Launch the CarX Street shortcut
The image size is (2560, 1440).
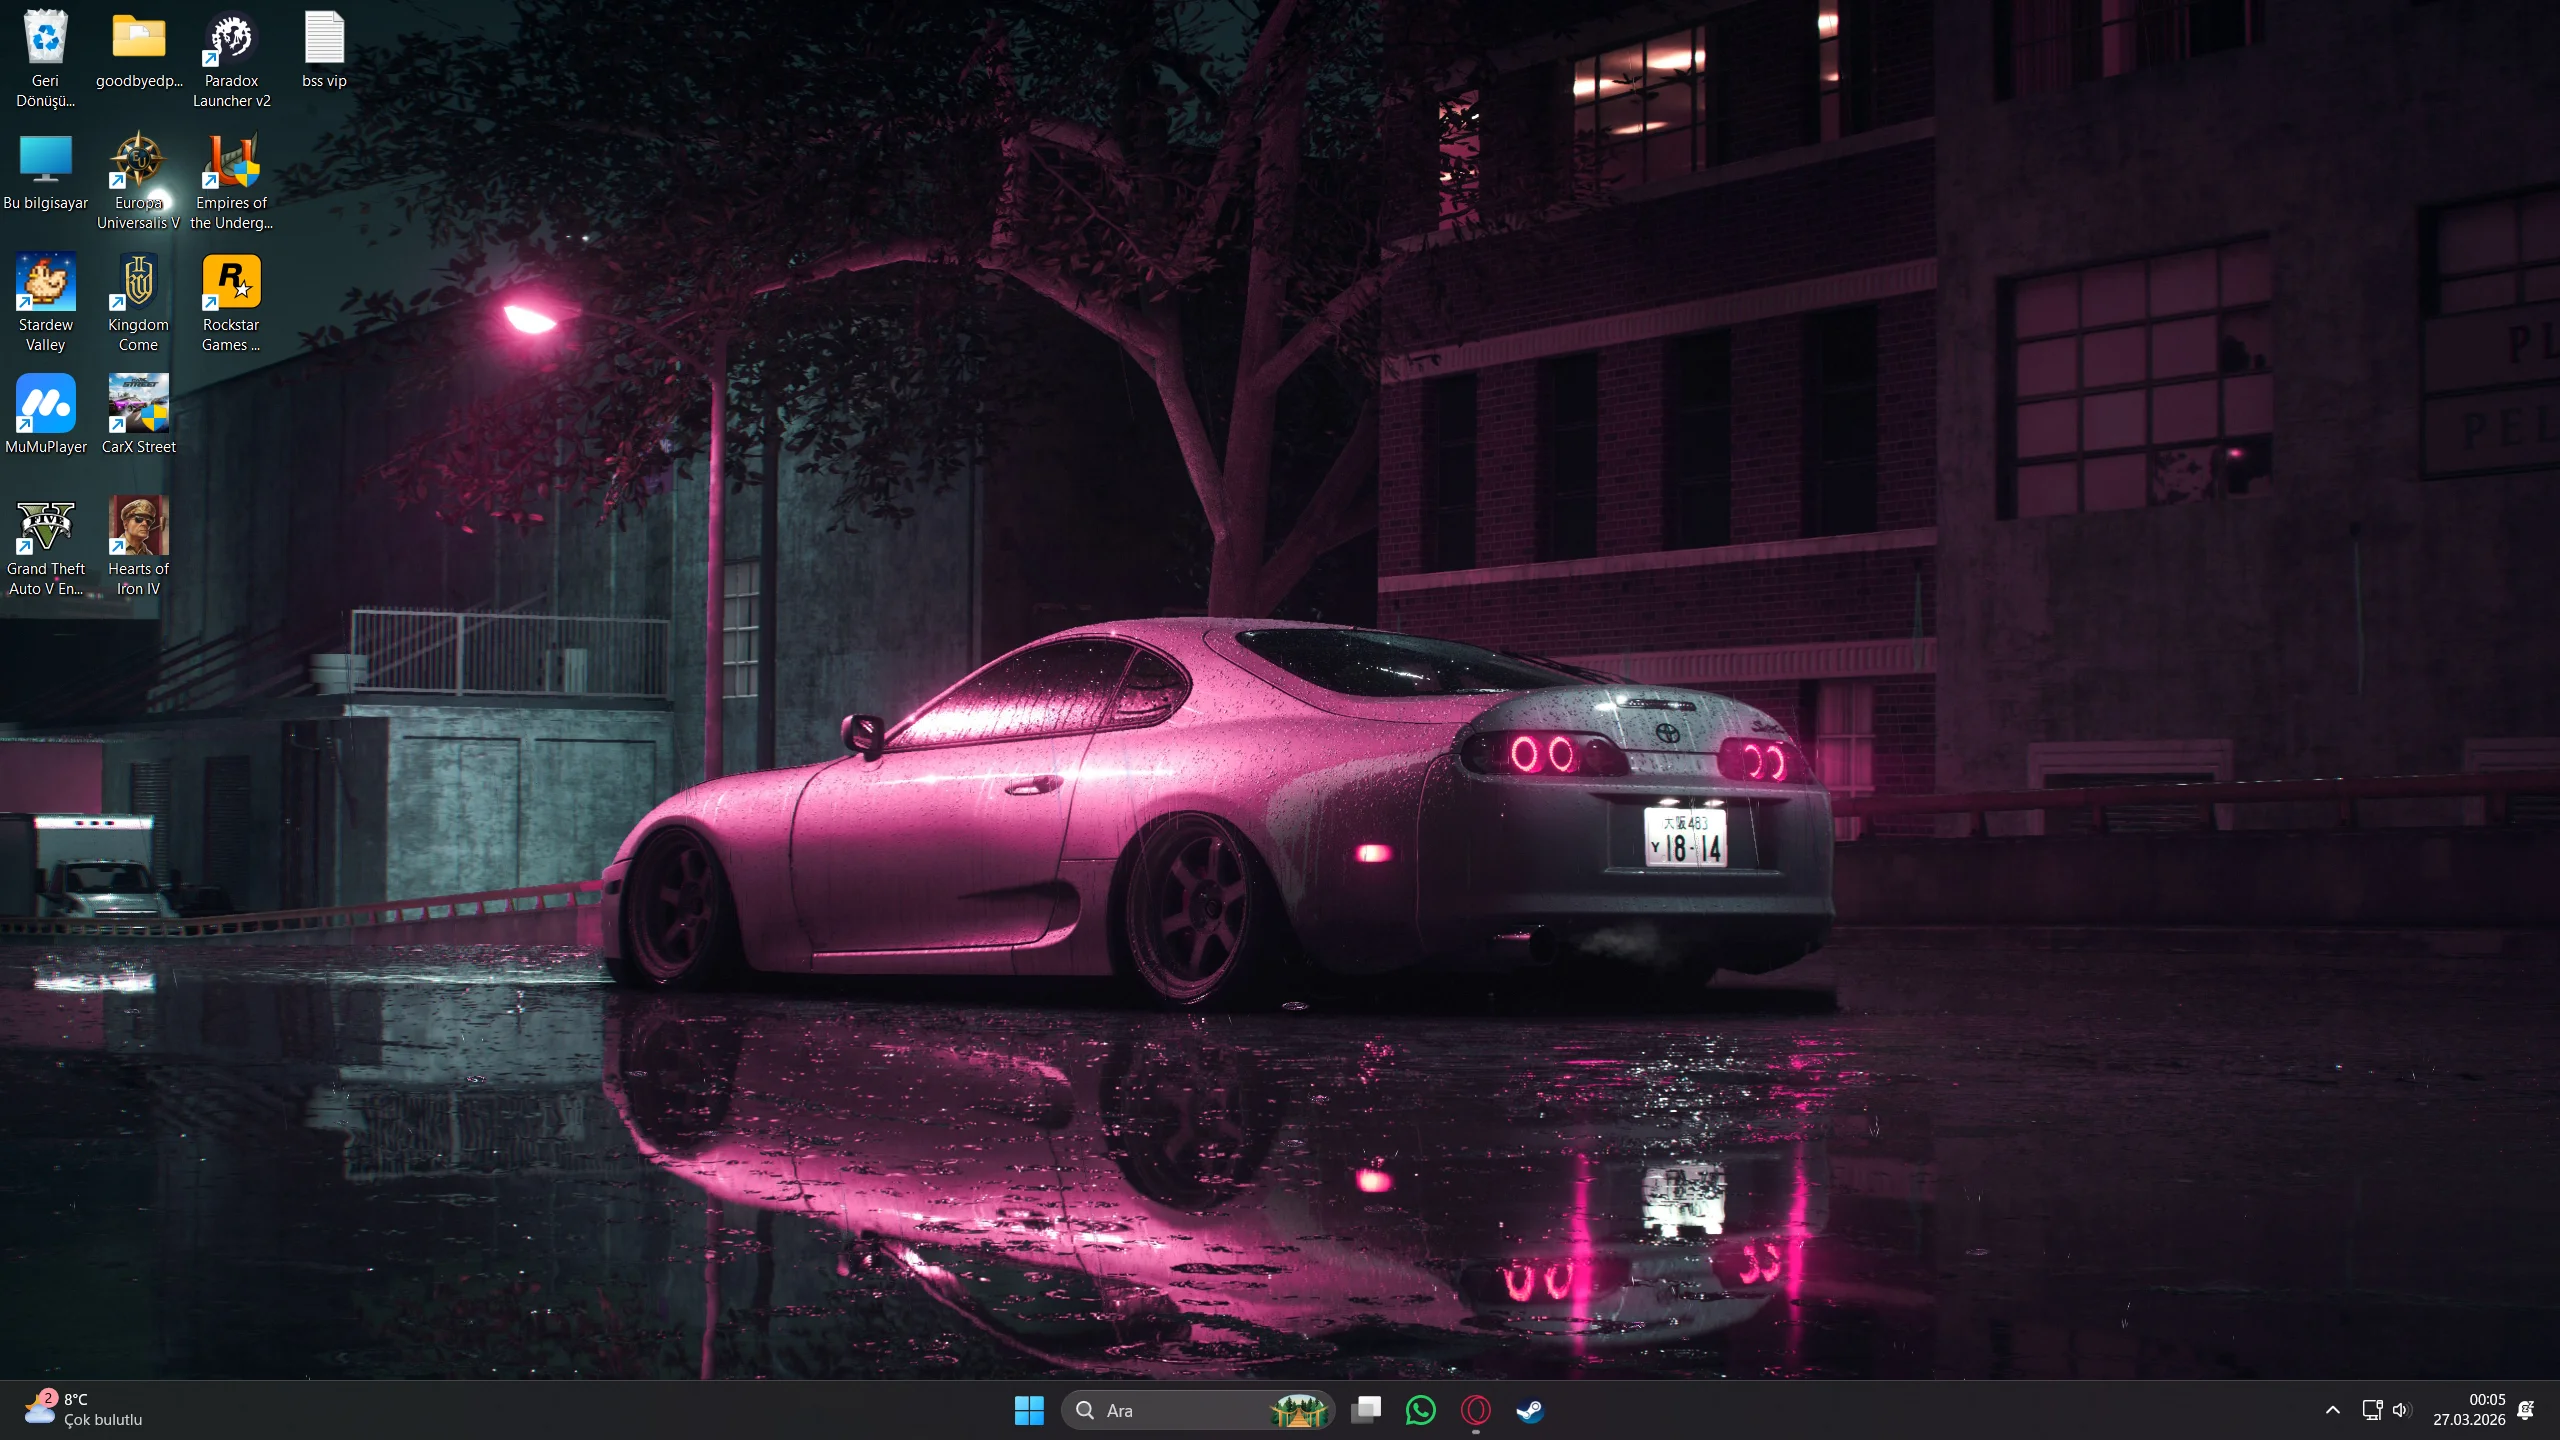(x=138, y=405)
